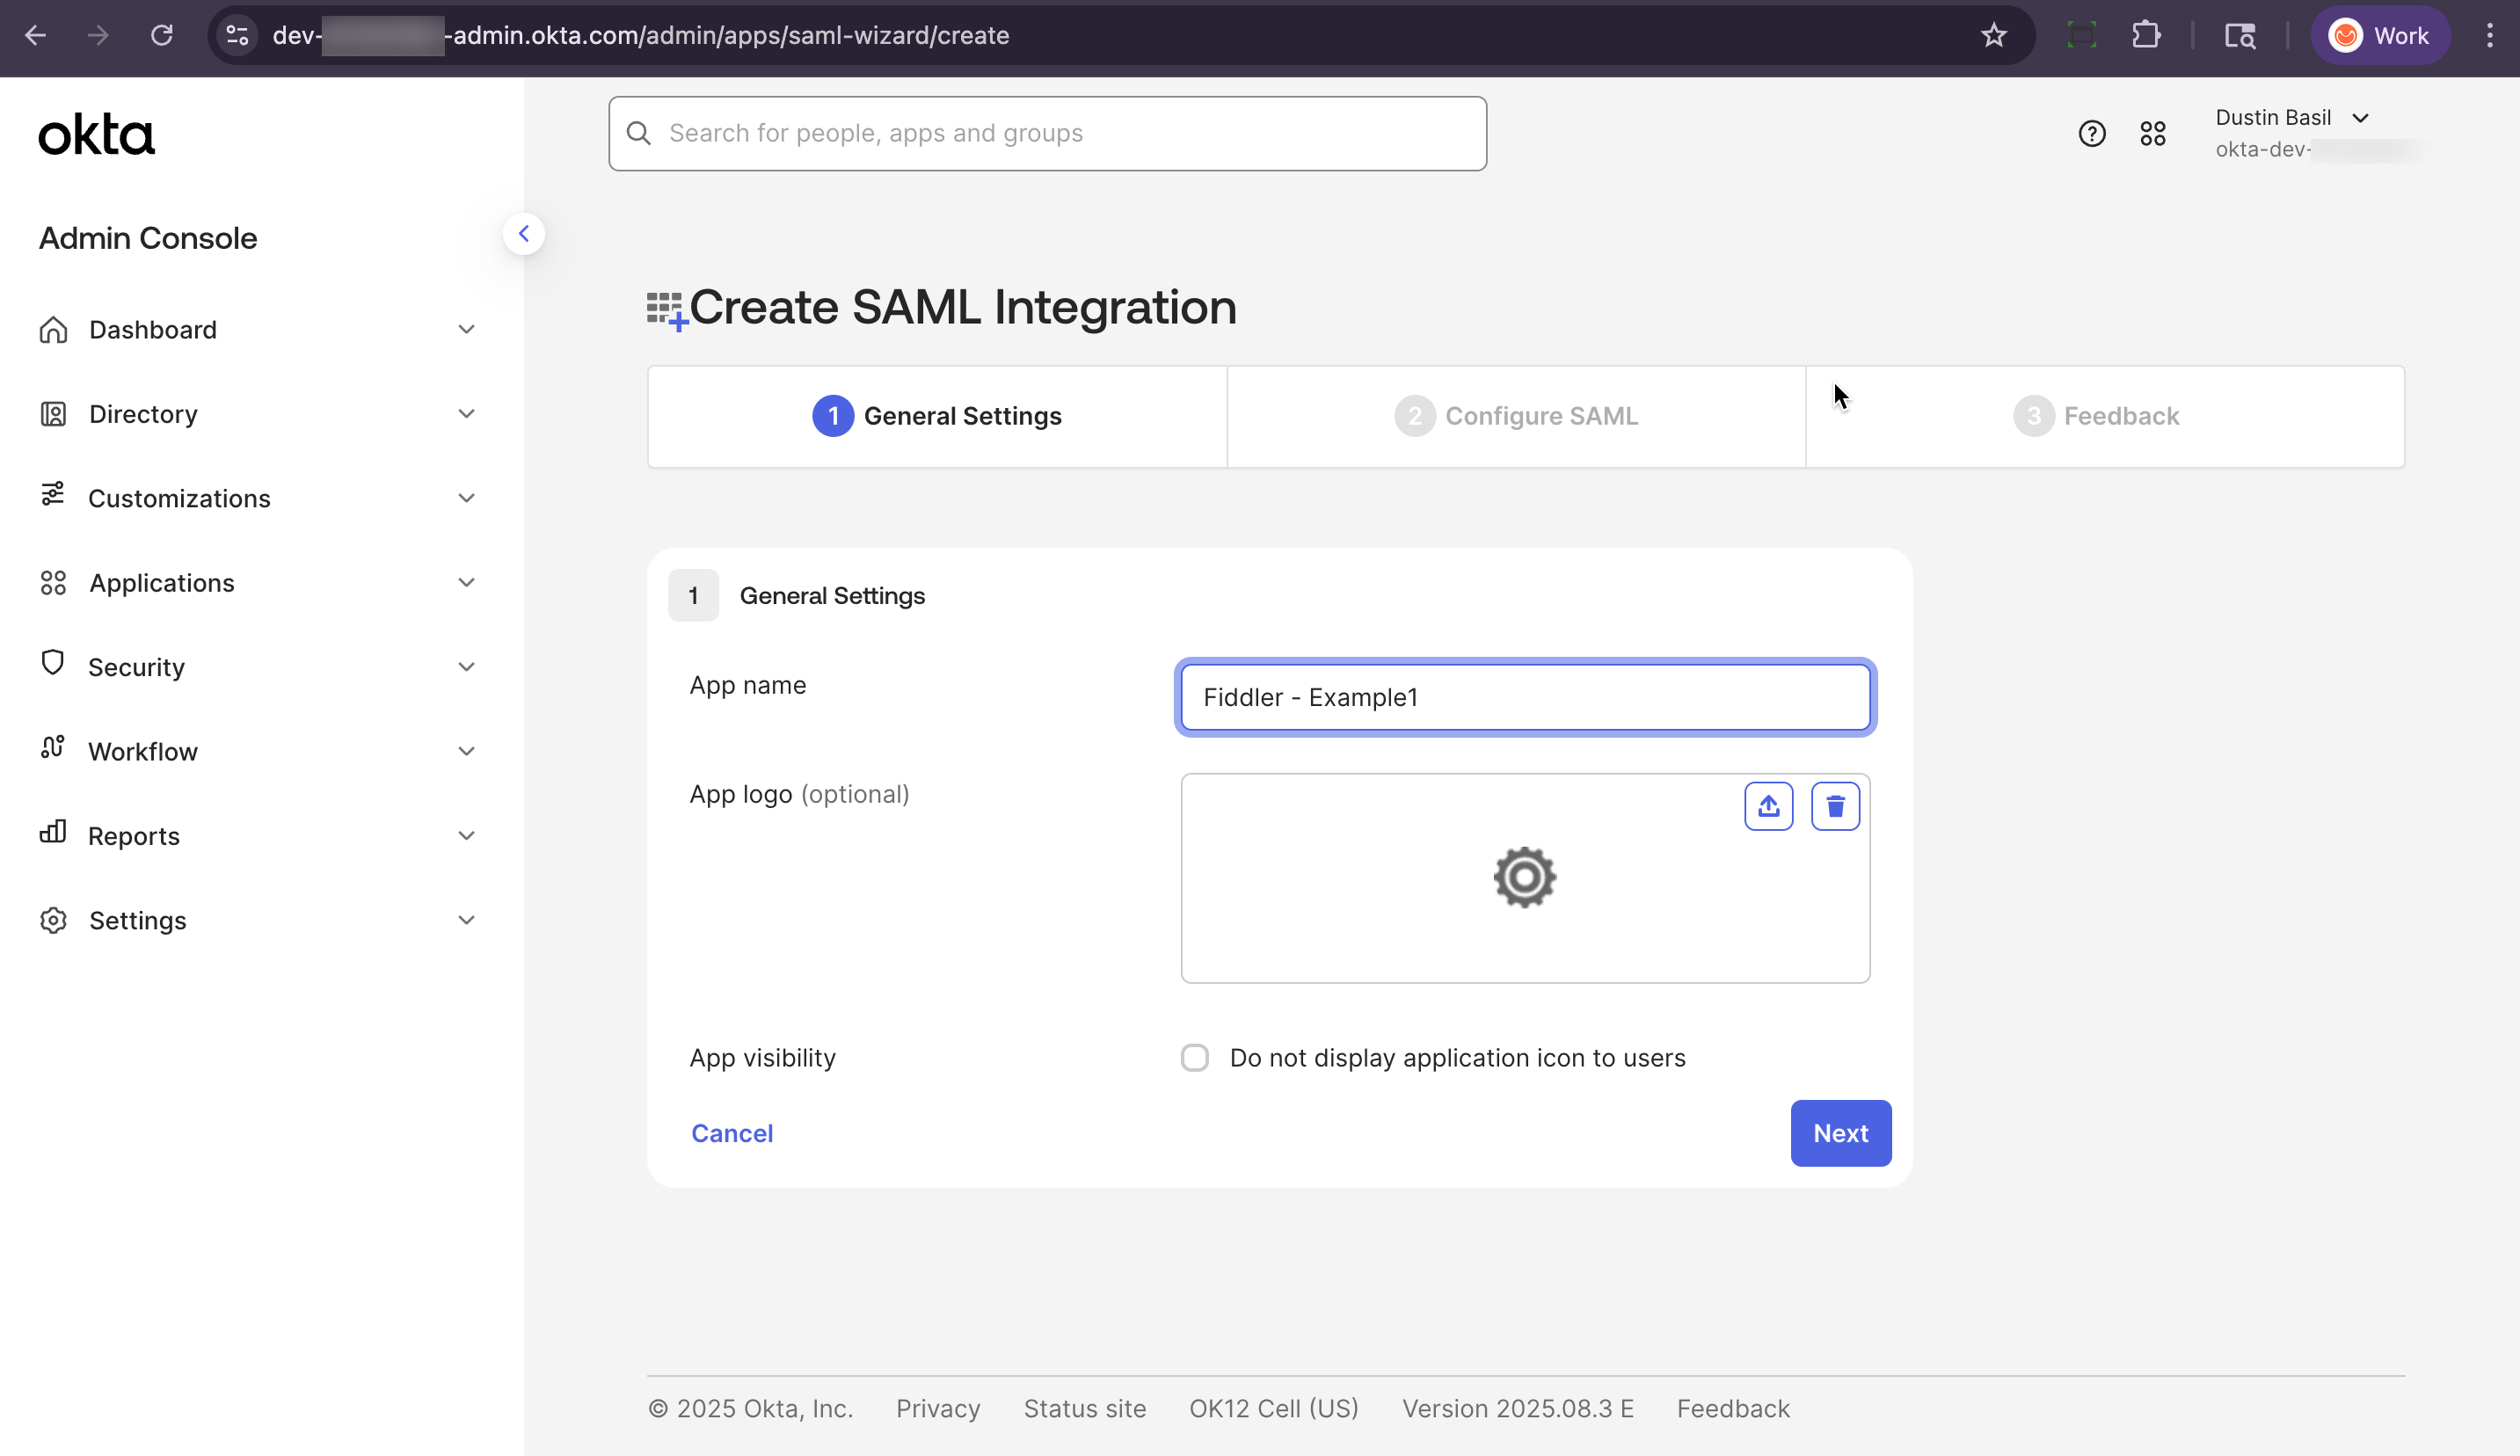Viewport: 2520px width, 1456px height.
Task: Click the App name input field
Action: click(x=1523, y=697)
